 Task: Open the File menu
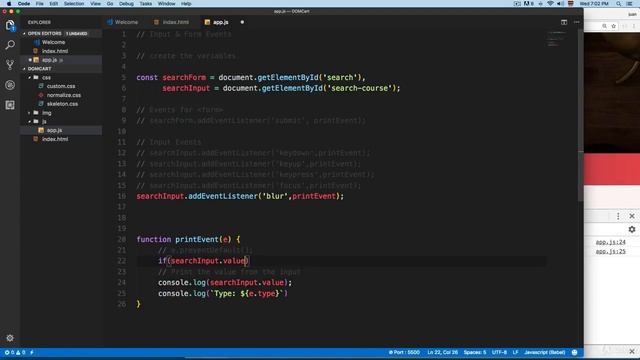pyautogui.click(x=40, y=4)
